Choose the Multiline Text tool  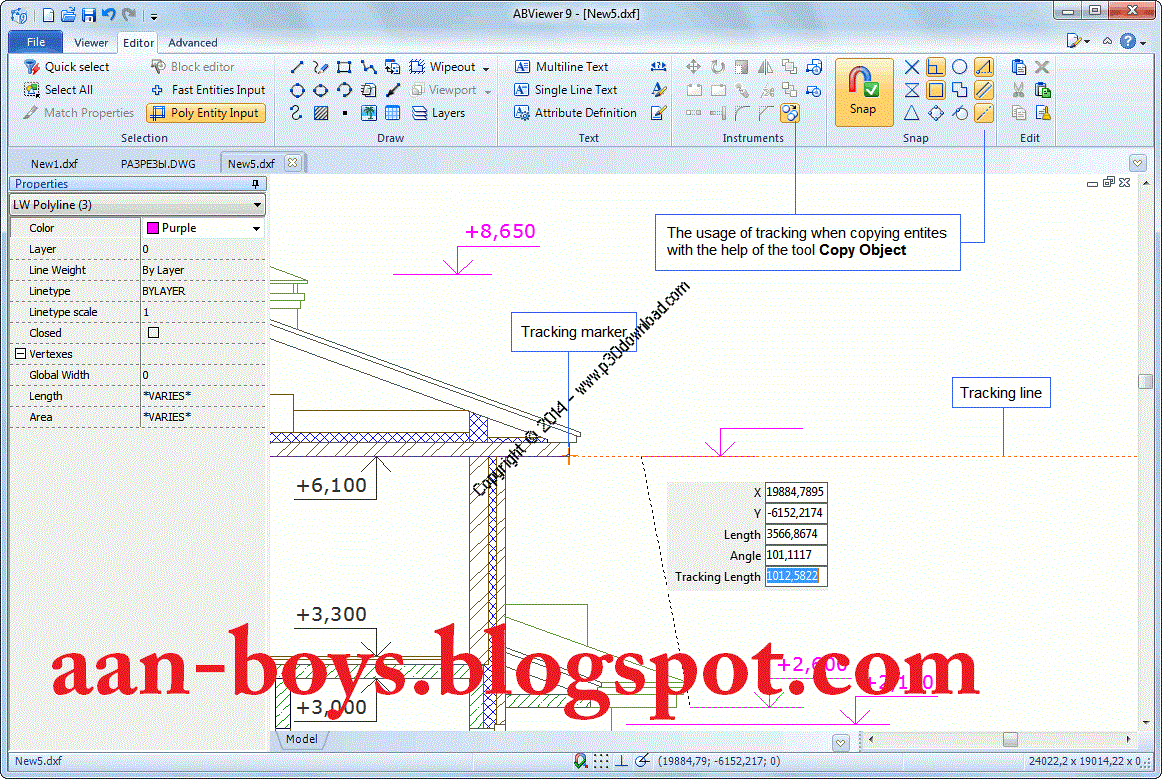562,67
